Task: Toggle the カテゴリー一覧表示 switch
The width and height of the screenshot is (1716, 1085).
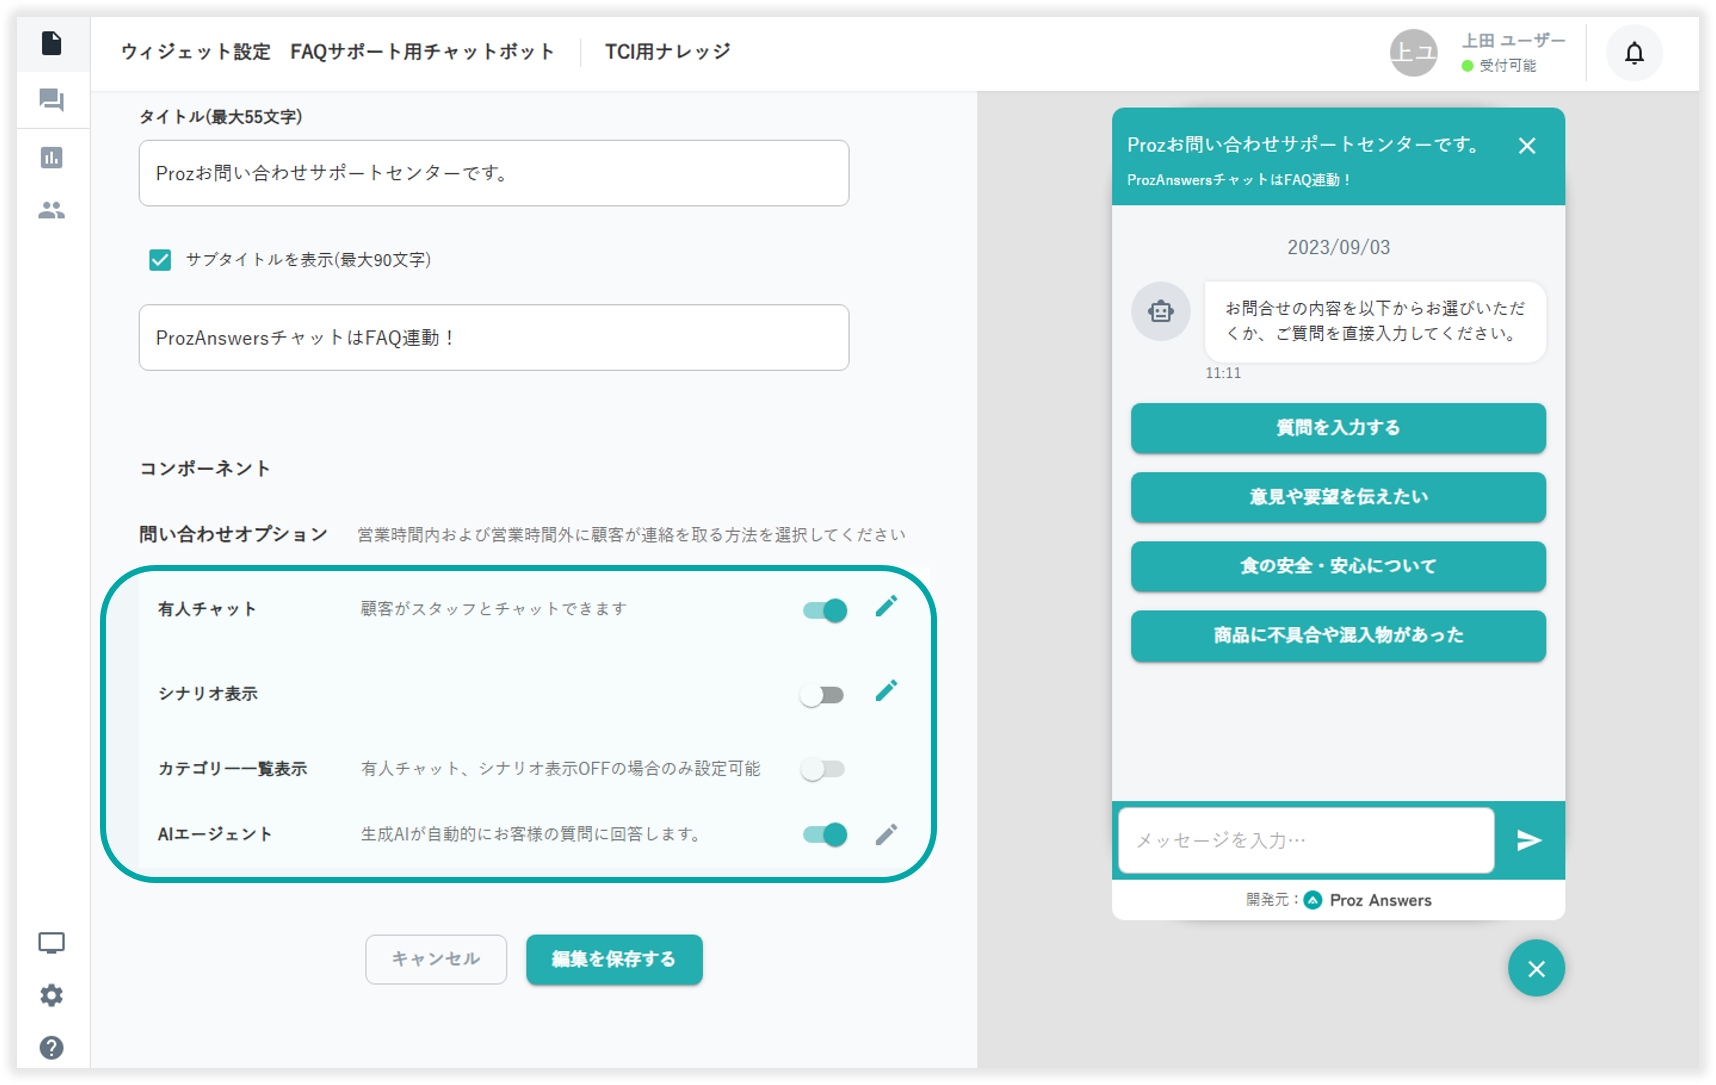Action: (x=822, y=769)
